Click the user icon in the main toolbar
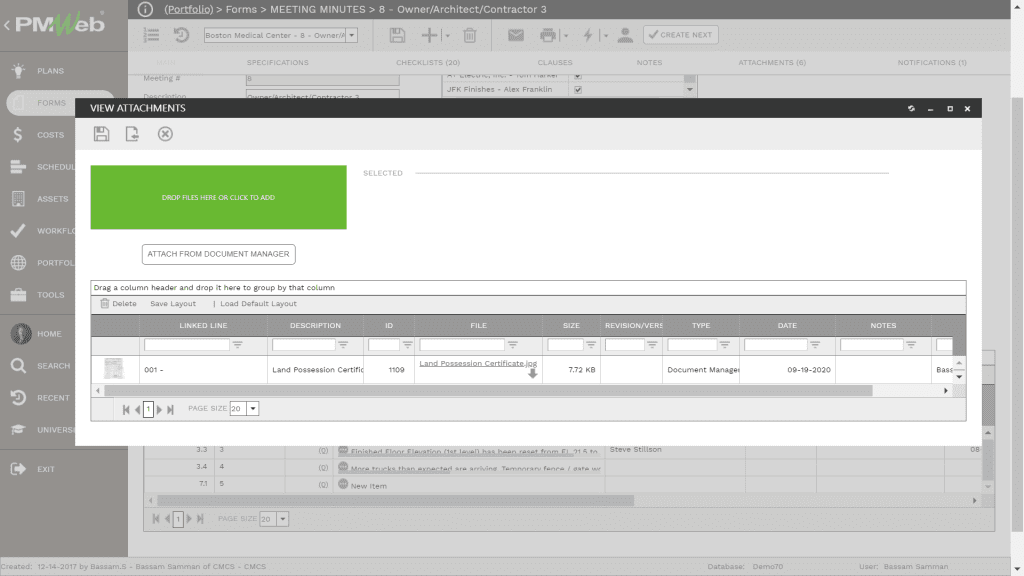 click(x=625, y=35)
